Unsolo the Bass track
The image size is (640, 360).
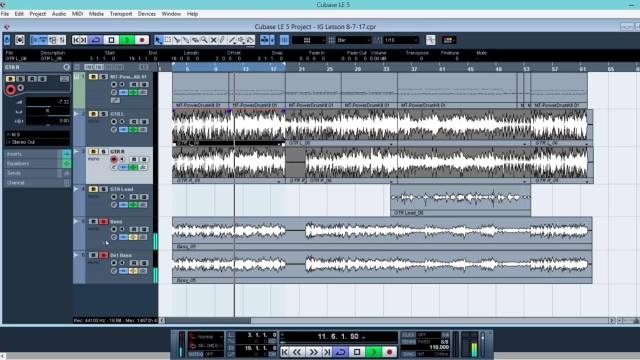pyautogui.click(x=103, y=222)
